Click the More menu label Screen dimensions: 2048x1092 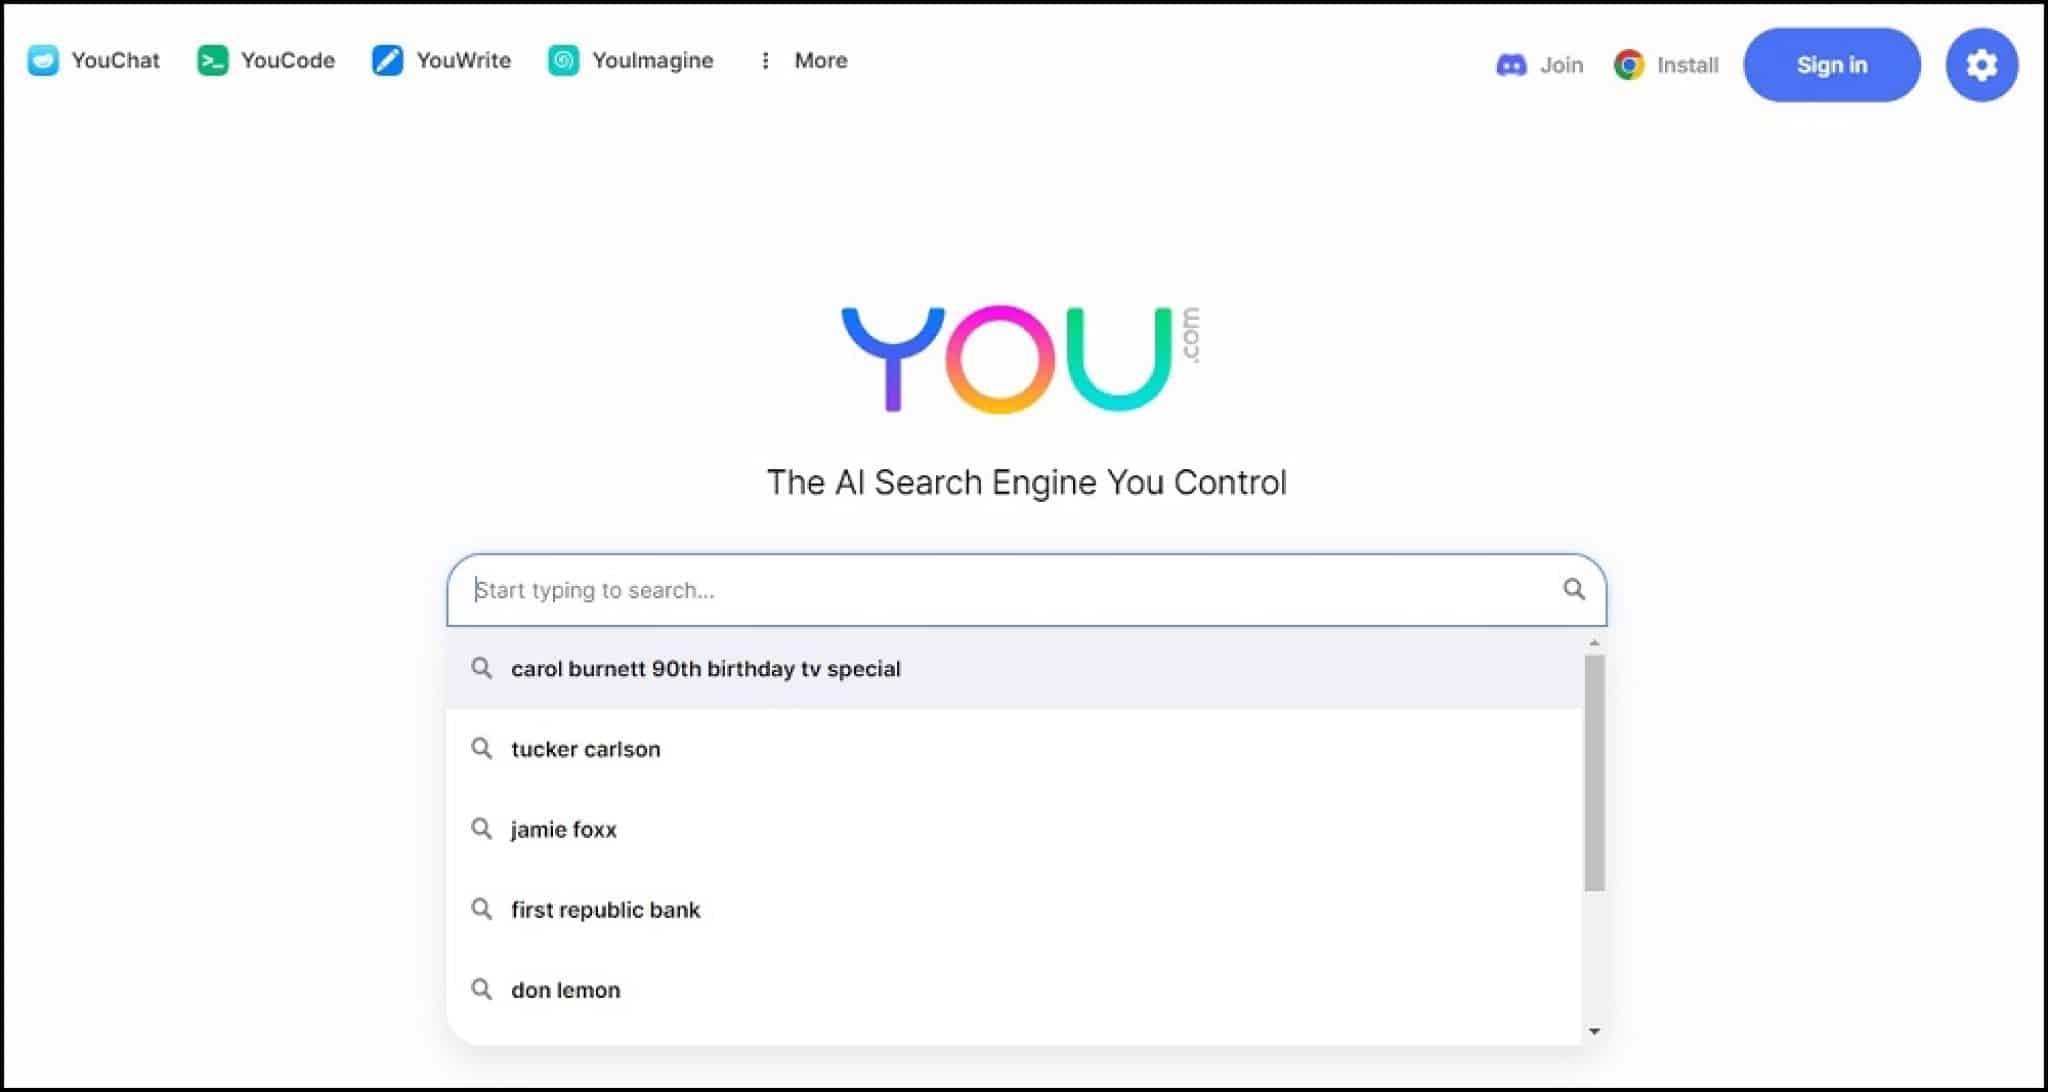(821, 61)
